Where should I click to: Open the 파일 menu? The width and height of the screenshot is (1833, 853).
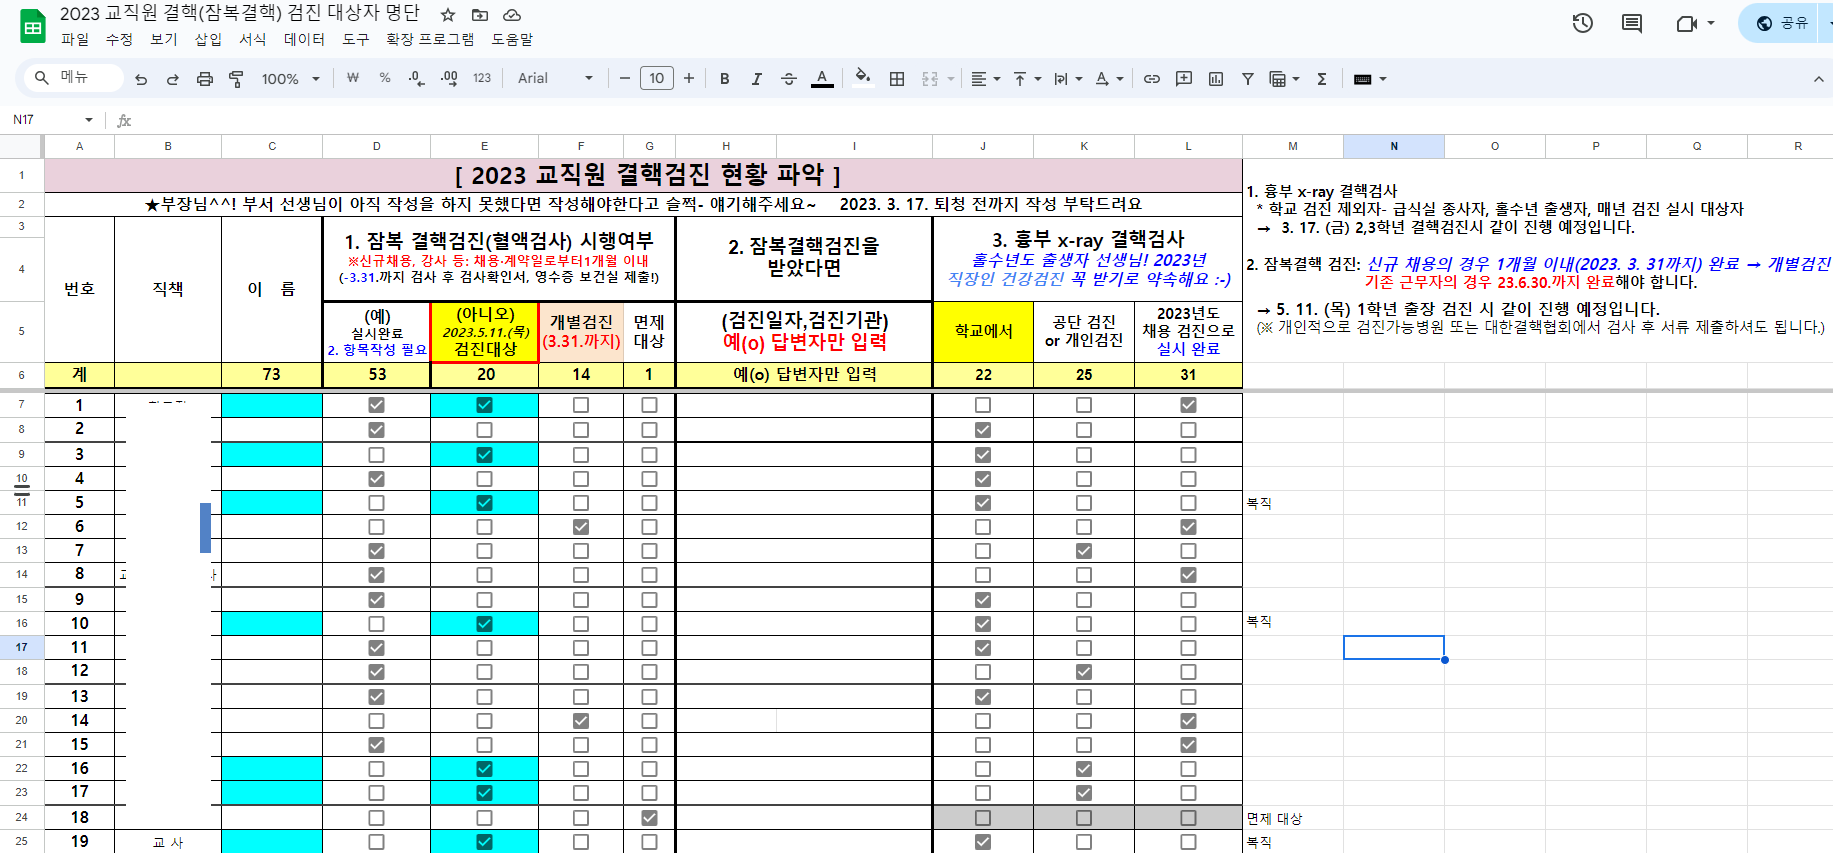(75, 39)
